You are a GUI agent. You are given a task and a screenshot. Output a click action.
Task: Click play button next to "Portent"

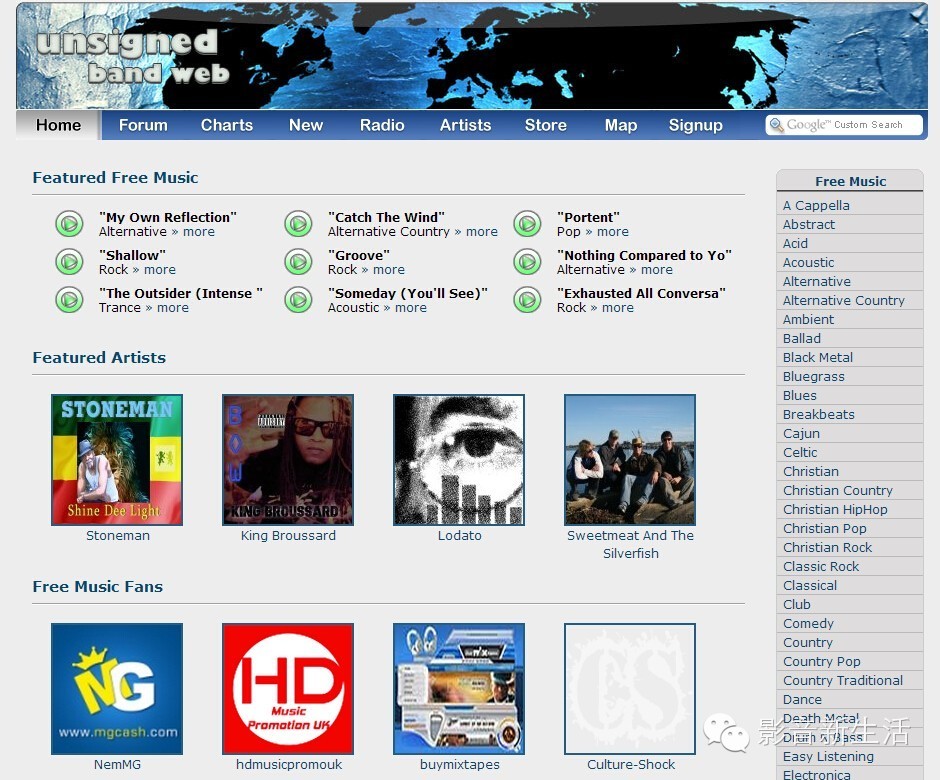[x=527, y=224]
